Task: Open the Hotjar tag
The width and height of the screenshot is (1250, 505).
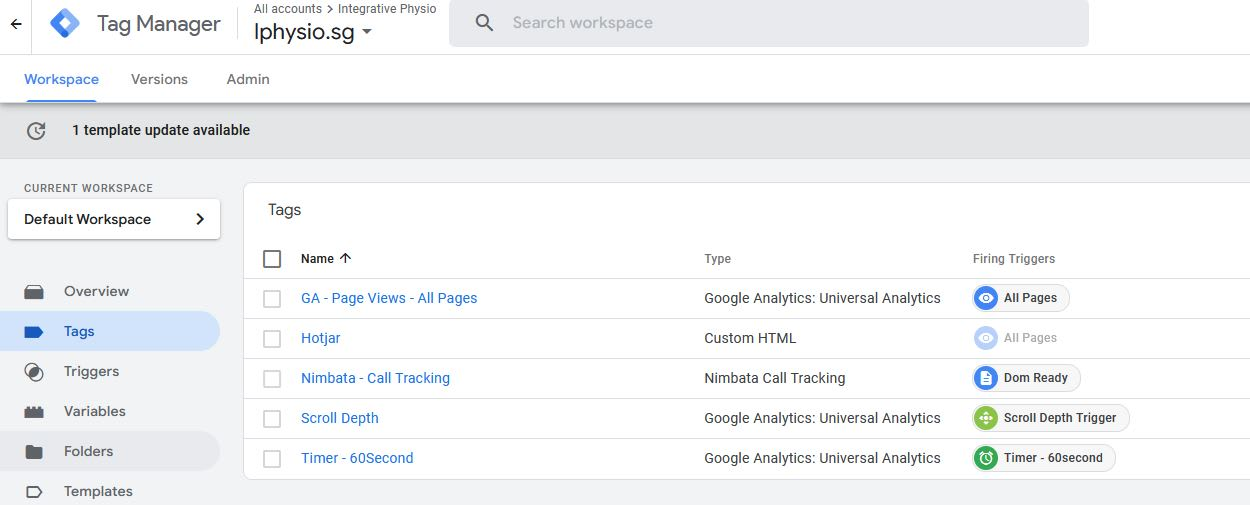Action: click(x=321, y=338)
